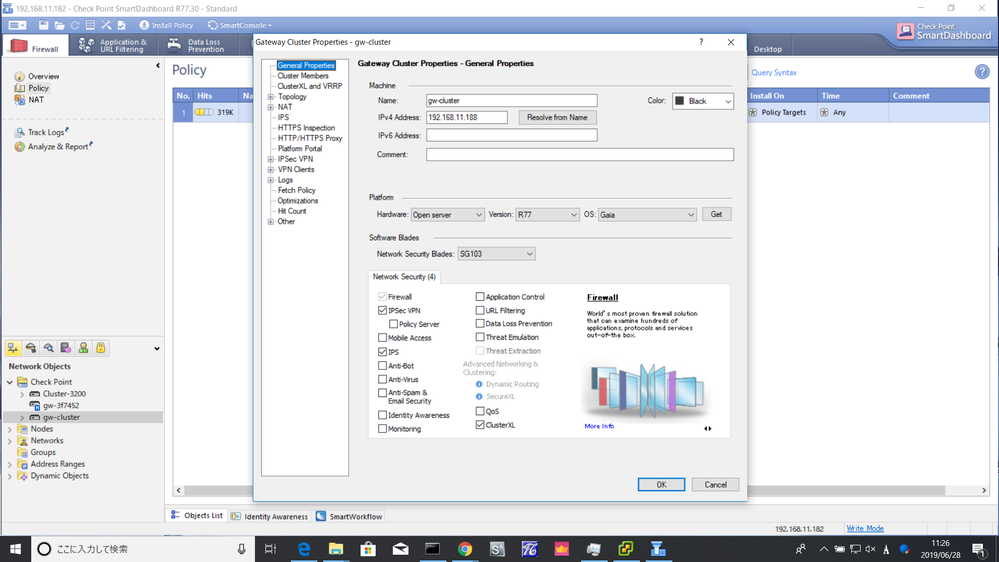999x562 pixels.
Task: Expand IPSec VPN node in dialog tree
Action: point(271,159)
